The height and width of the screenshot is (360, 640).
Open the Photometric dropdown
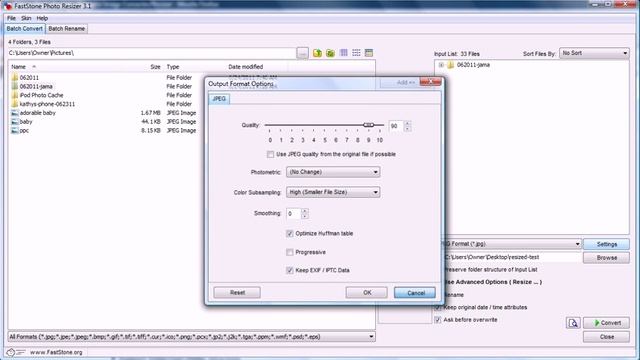point(333,172)
